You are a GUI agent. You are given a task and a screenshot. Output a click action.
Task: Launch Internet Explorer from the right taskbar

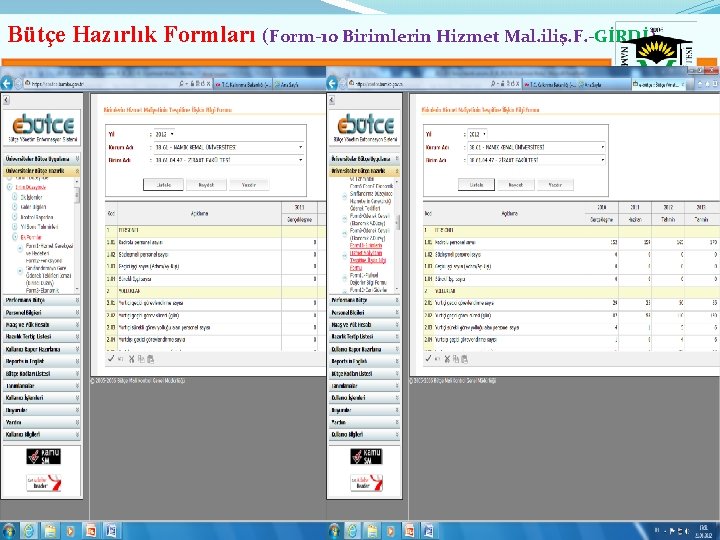tap(352, 531)
